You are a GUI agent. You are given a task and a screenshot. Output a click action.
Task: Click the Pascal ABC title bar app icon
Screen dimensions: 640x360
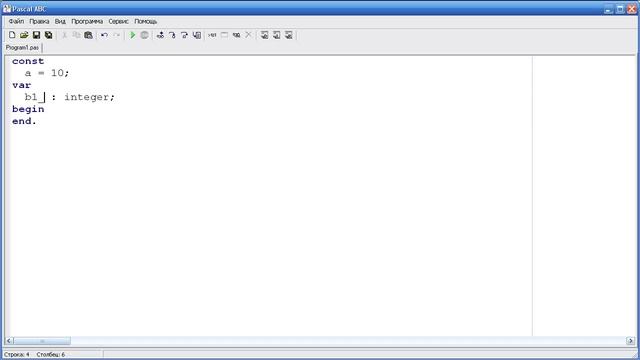7,9
